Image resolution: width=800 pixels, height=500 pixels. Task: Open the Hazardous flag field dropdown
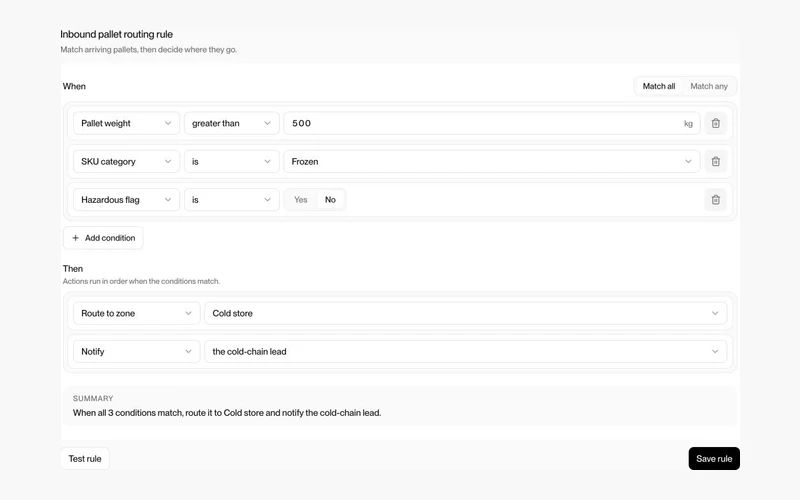127,199
